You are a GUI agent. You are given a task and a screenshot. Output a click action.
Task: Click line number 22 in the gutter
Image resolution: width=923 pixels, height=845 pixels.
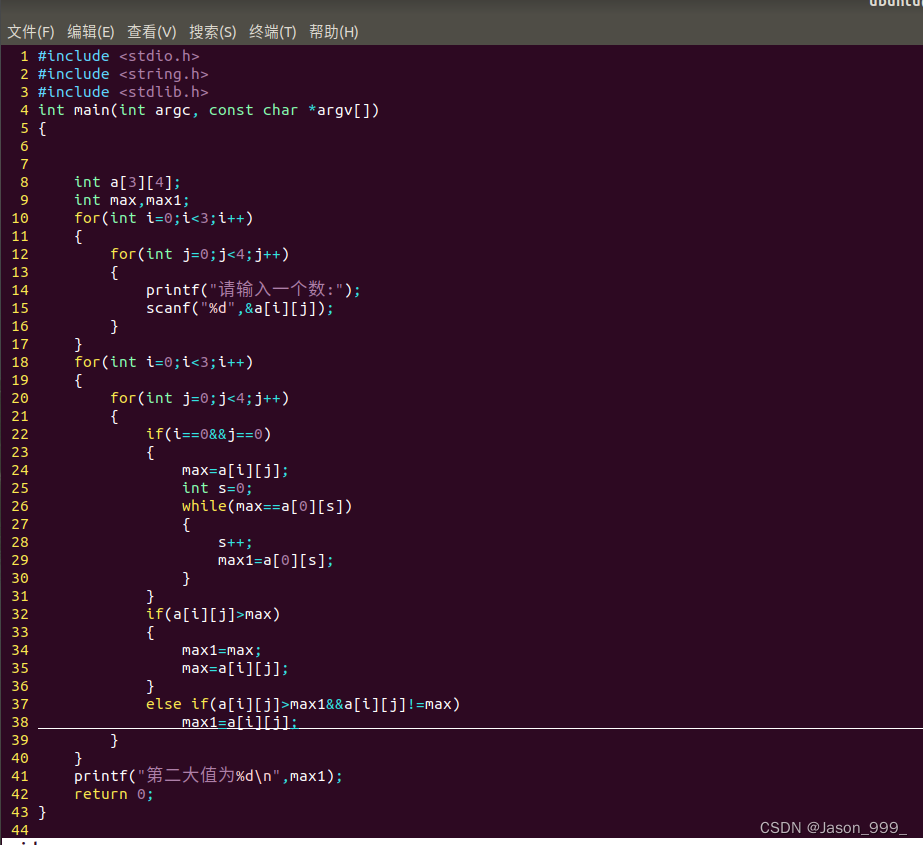click(20, 433)
